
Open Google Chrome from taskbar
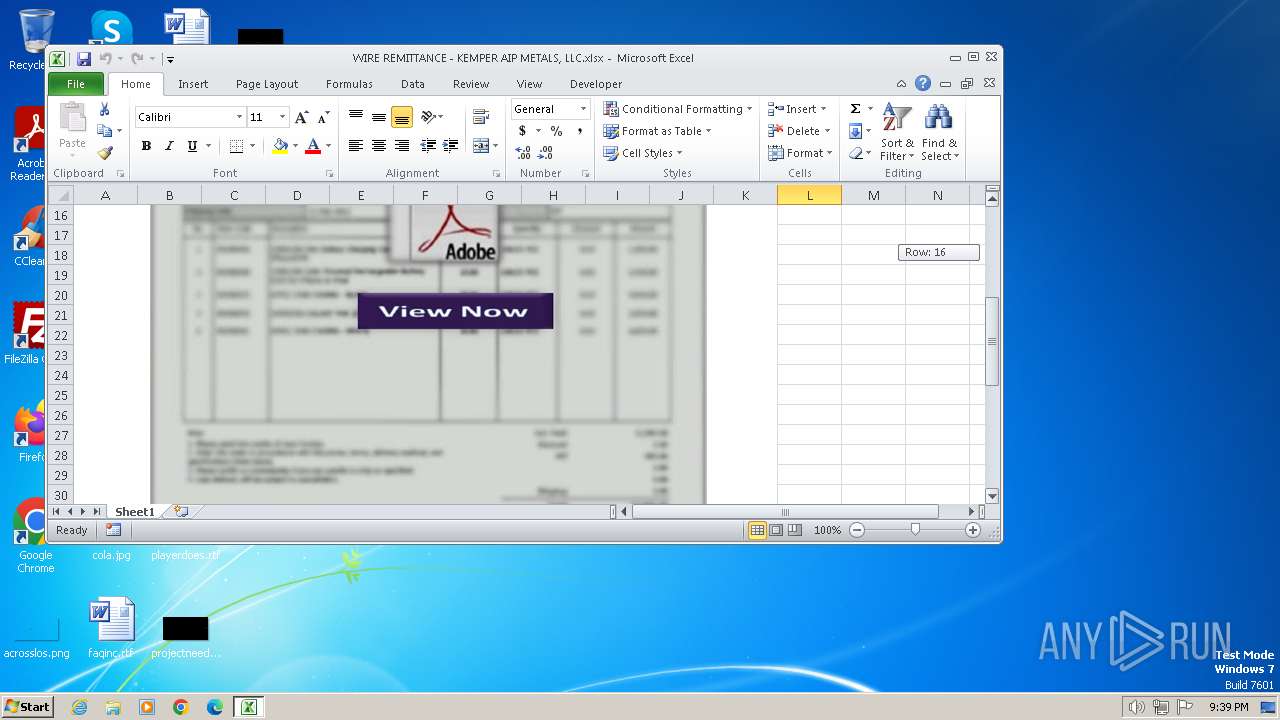tap(181, 707)
